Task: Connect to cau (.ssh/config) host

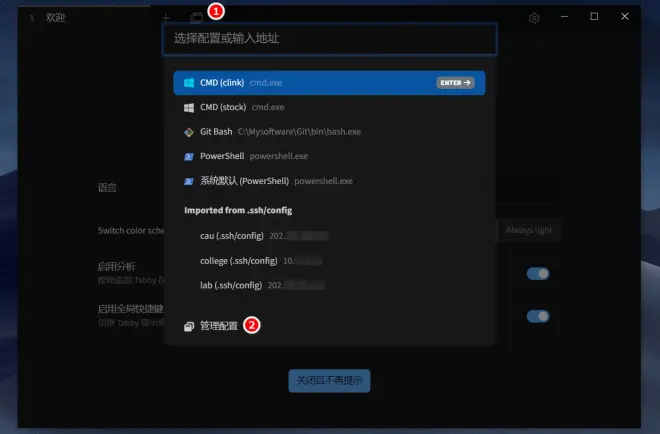Action: tap(329, 236)
